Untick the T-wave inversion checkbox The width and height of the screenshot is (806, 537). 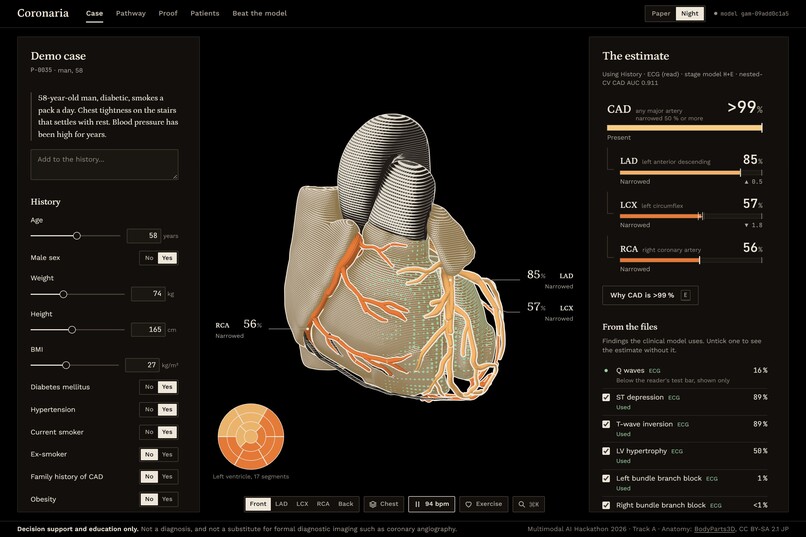(x=606, y=424)
